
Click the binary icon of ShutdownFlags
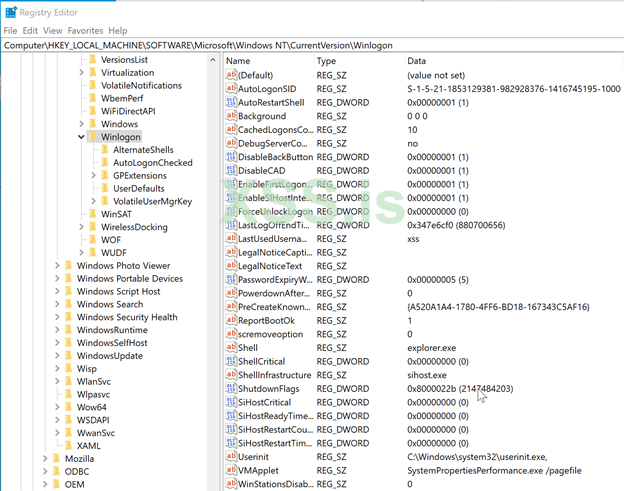[x=231, y=388]
